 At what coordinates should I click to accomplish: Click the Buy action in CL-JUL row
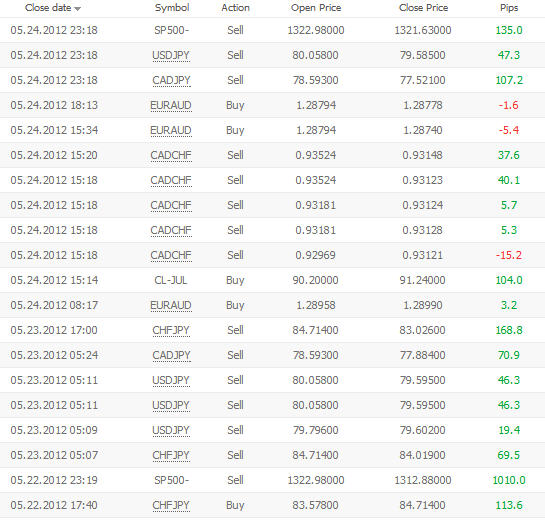(x=235, y=280)
